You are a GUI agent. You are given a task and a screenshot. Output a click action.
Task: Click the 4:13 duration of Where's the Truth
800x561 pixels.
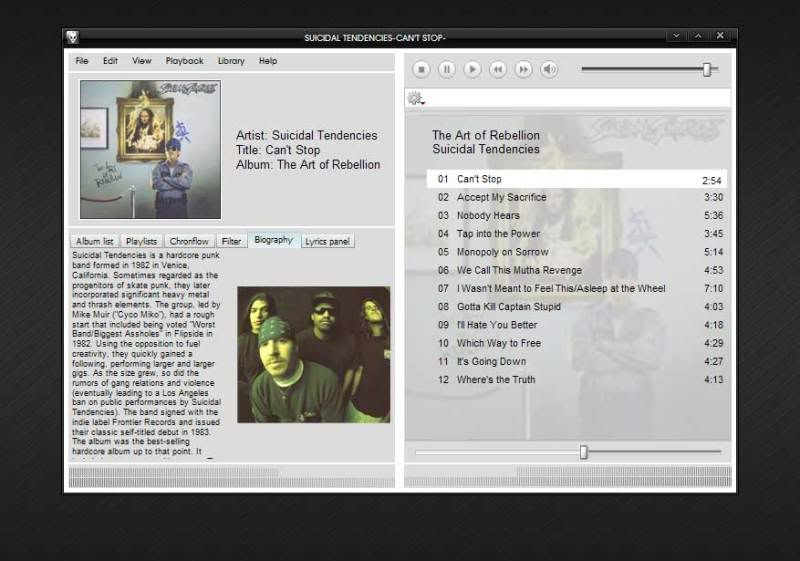pos(714,379)
